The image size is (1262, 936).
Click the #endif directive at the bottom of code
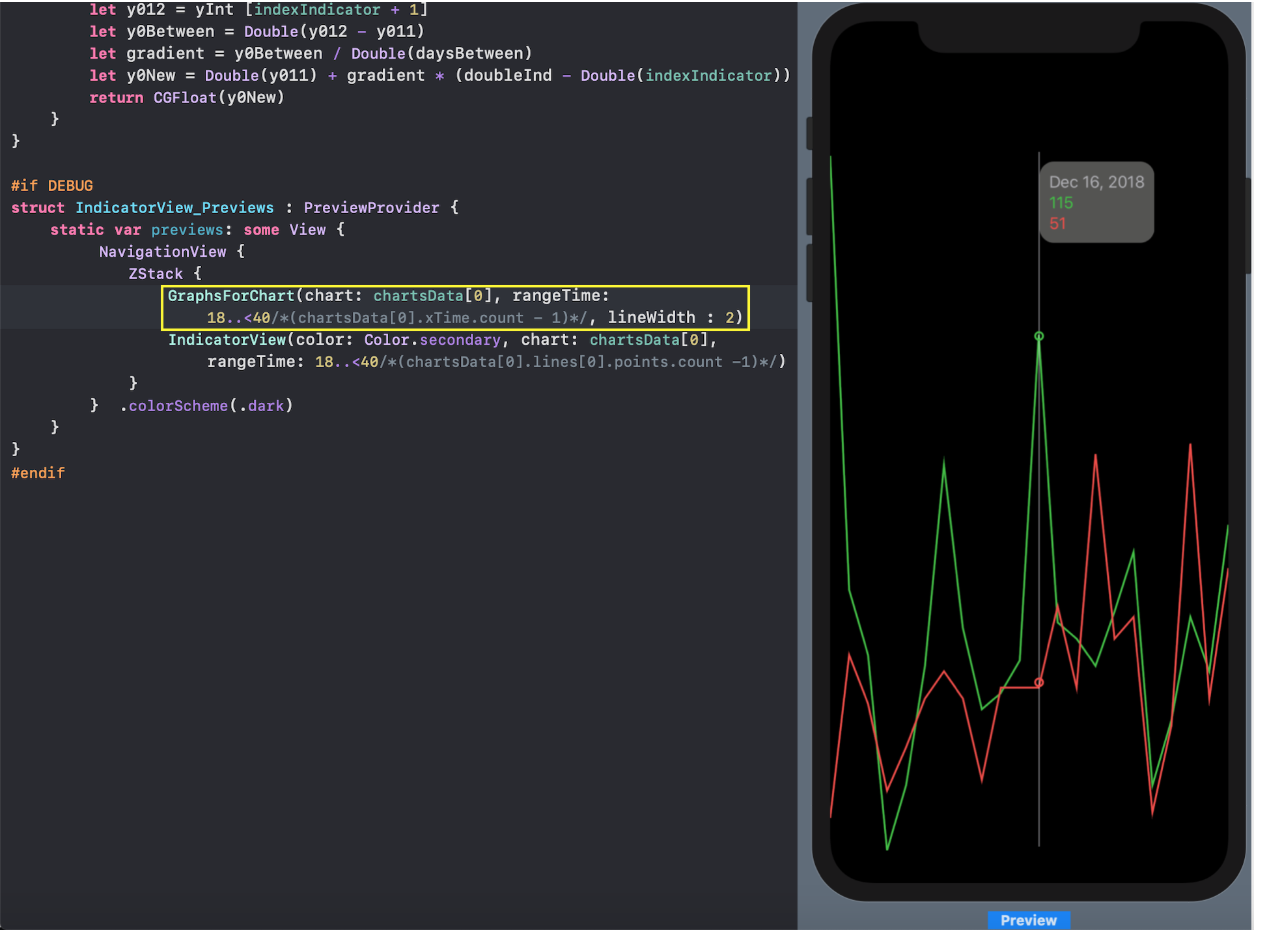click(x=38, y=472)
